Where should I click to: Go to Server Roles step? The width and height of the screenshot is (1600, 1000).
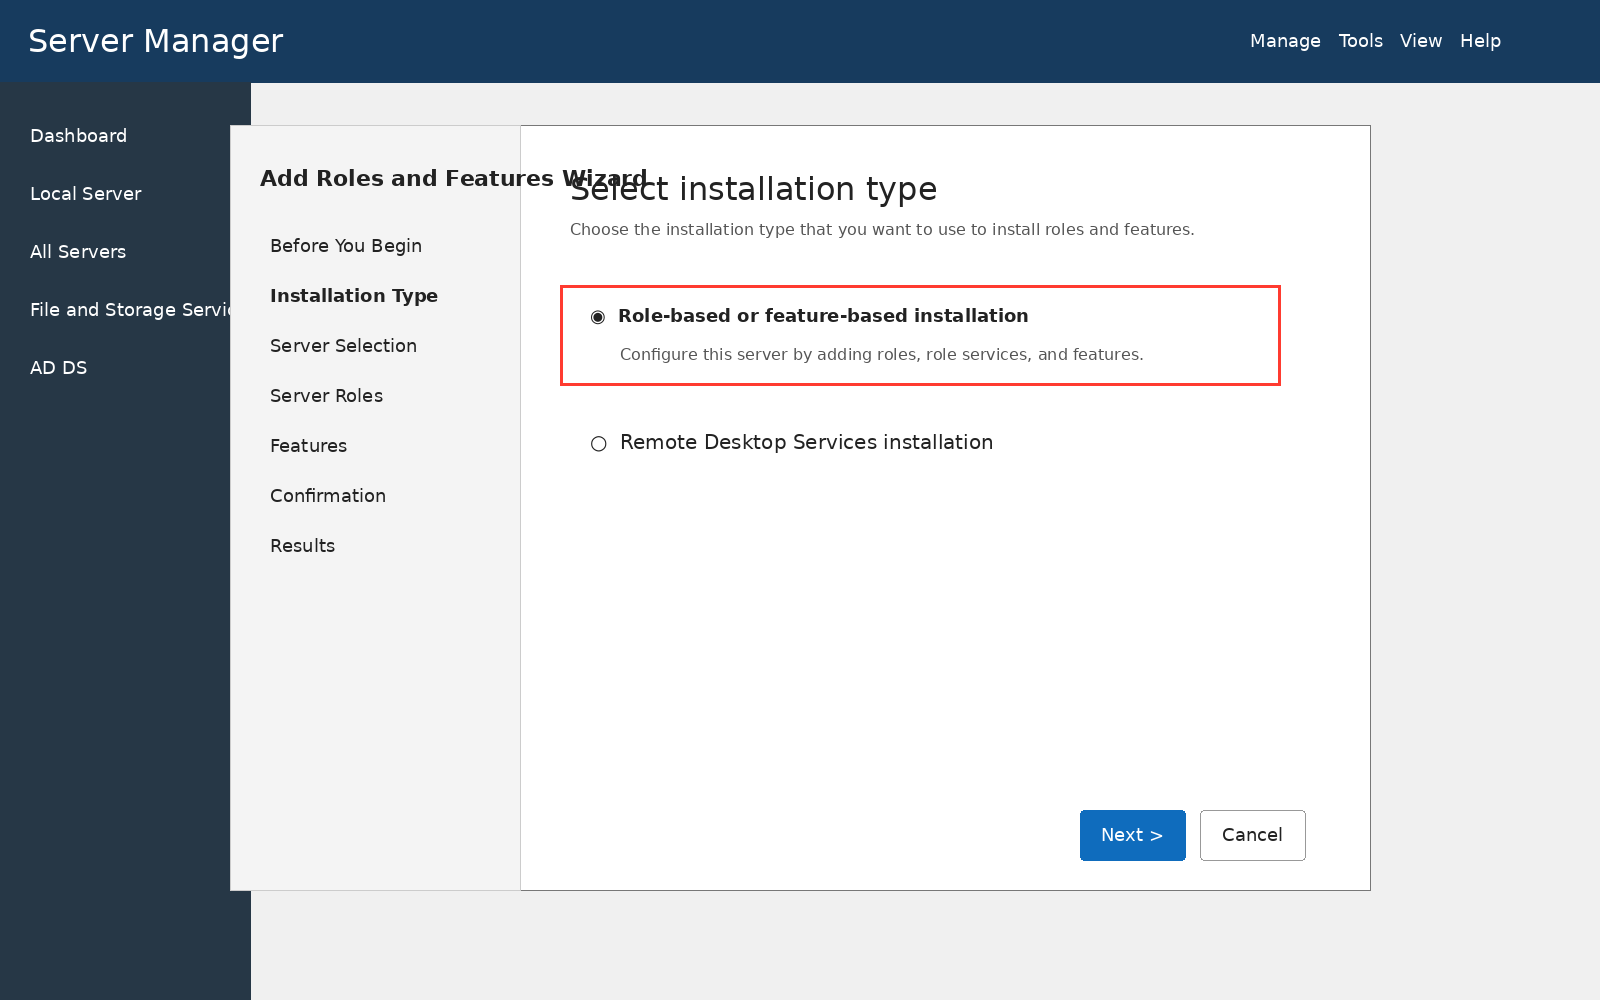click(x=326, y=396)
